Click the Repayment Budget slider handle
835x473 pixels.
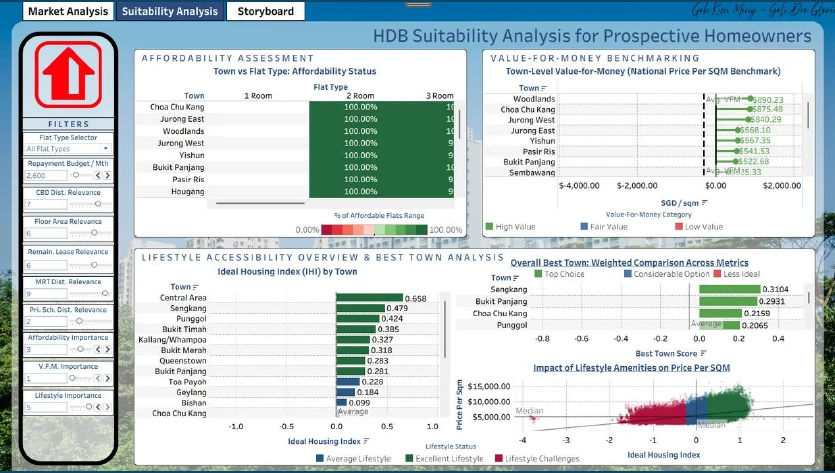point(76,175)
